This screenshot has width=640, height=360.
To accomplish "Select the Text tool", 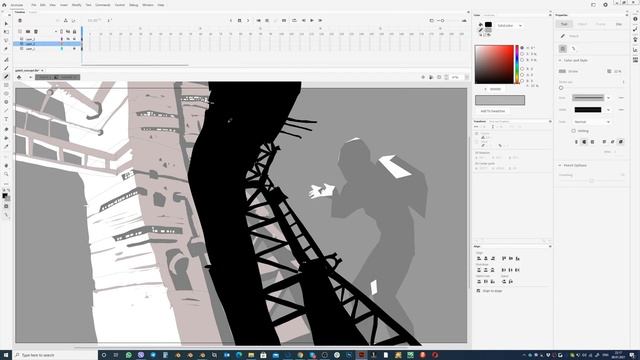I will [x=6, y=119].
